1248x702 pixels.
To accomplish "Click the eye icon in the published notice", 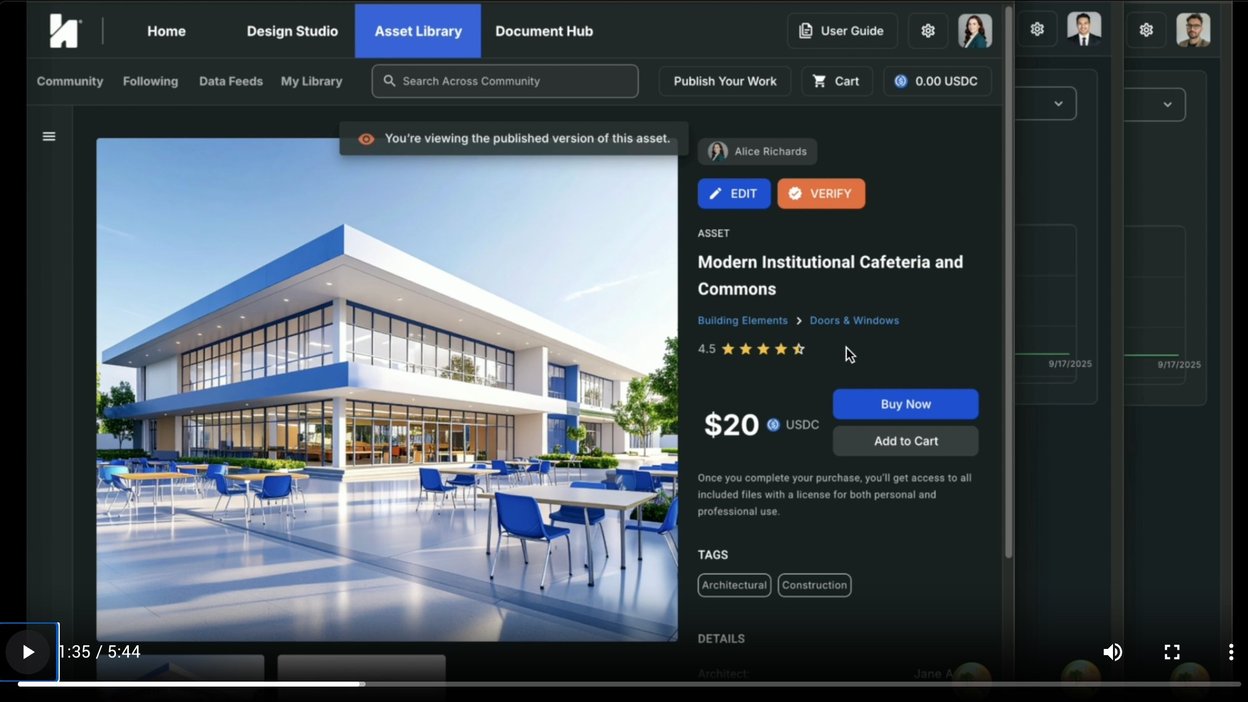I will click(x=366, y=139).
